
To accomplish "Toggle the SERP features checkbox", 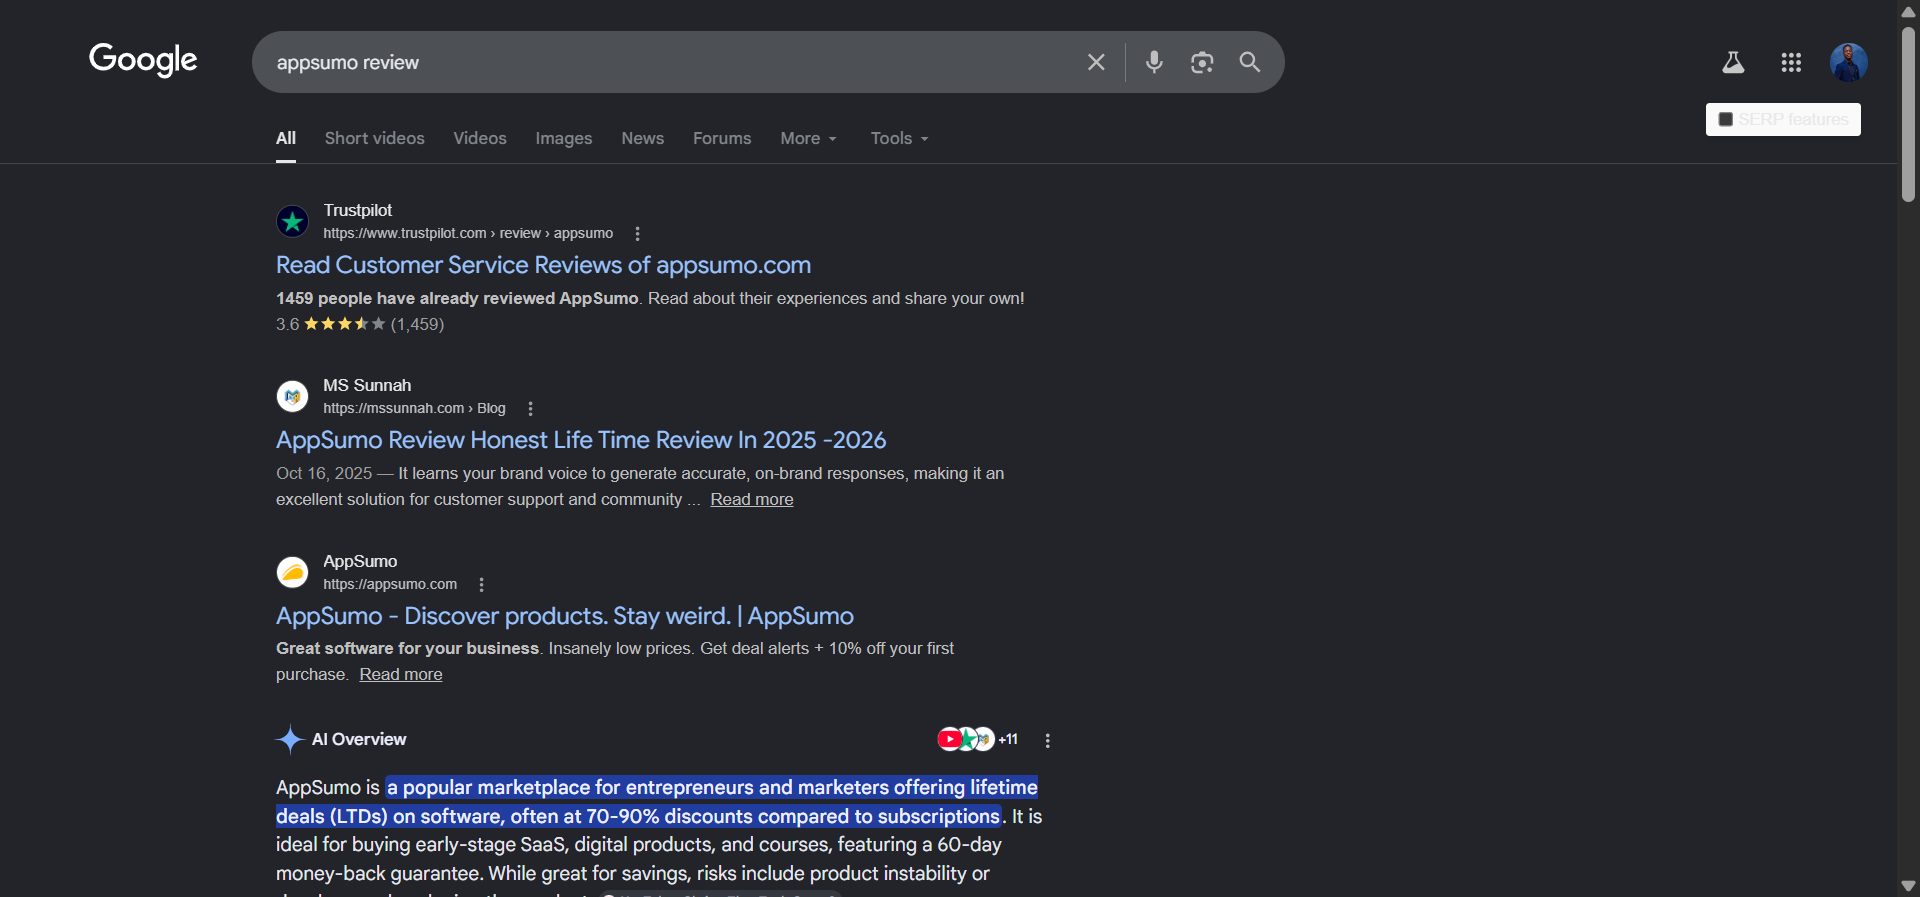I will 1725,120.
